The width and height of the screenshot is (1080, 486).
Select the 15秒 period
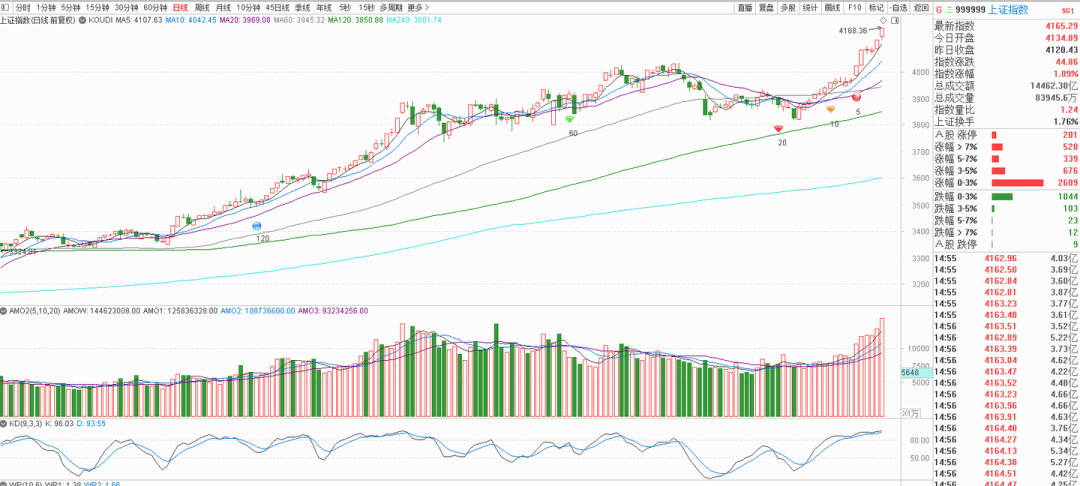[x=366, y=8]
